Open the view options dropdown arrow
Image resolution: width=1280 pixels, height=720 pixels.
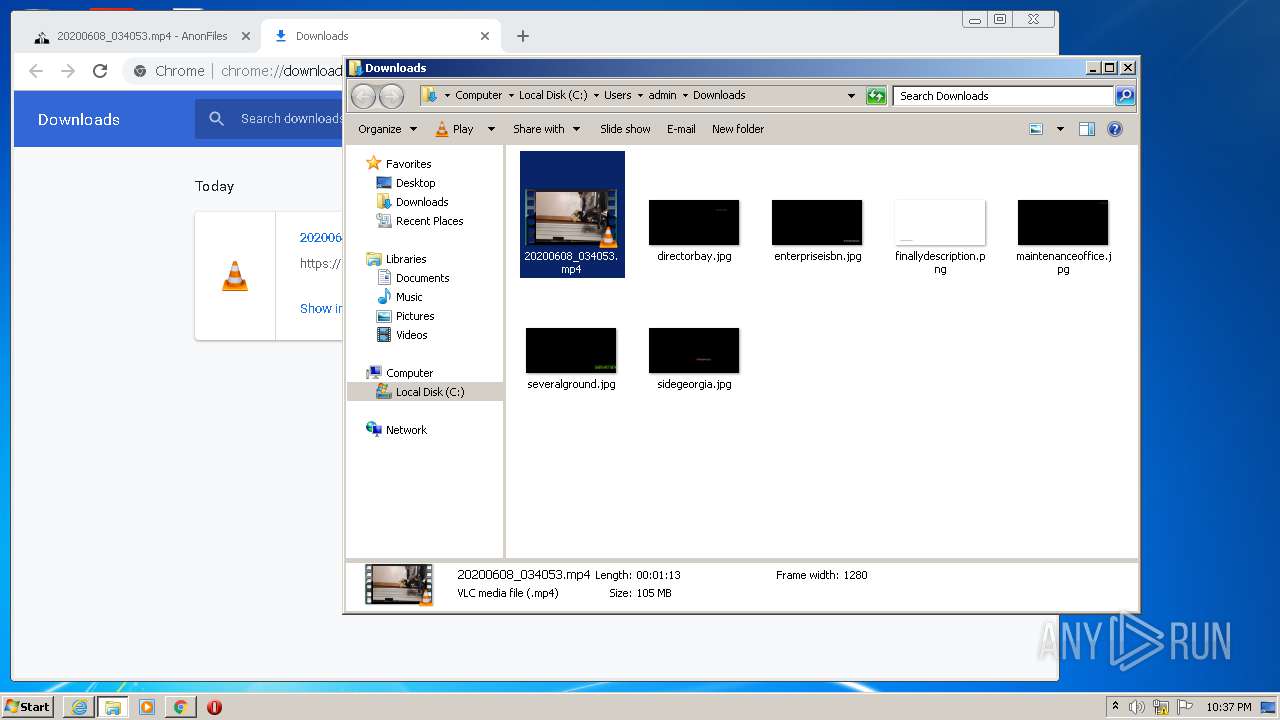(1060, 129)
